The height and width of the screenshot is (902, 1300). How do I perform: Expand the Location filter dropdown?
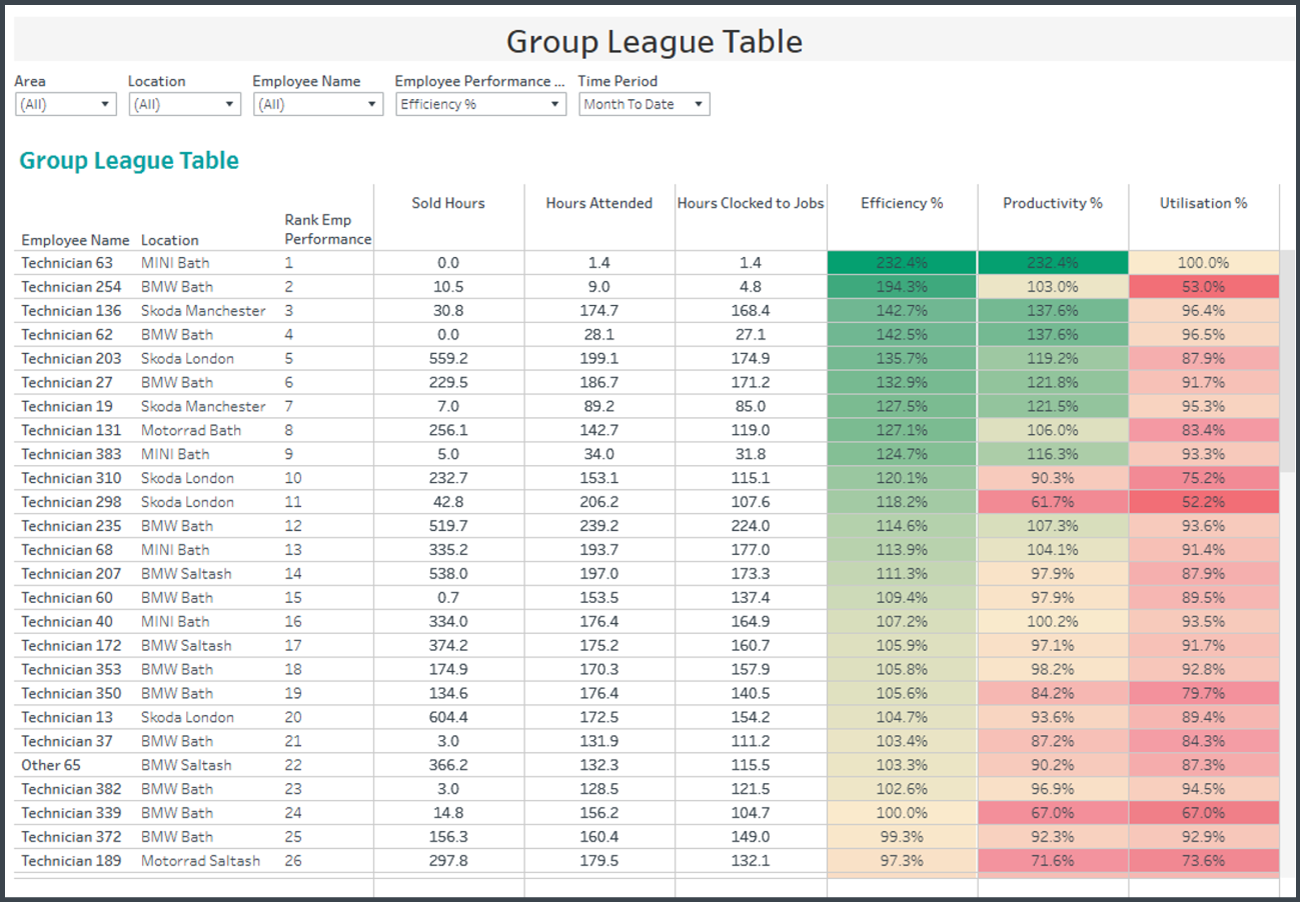tap(184, 104)
